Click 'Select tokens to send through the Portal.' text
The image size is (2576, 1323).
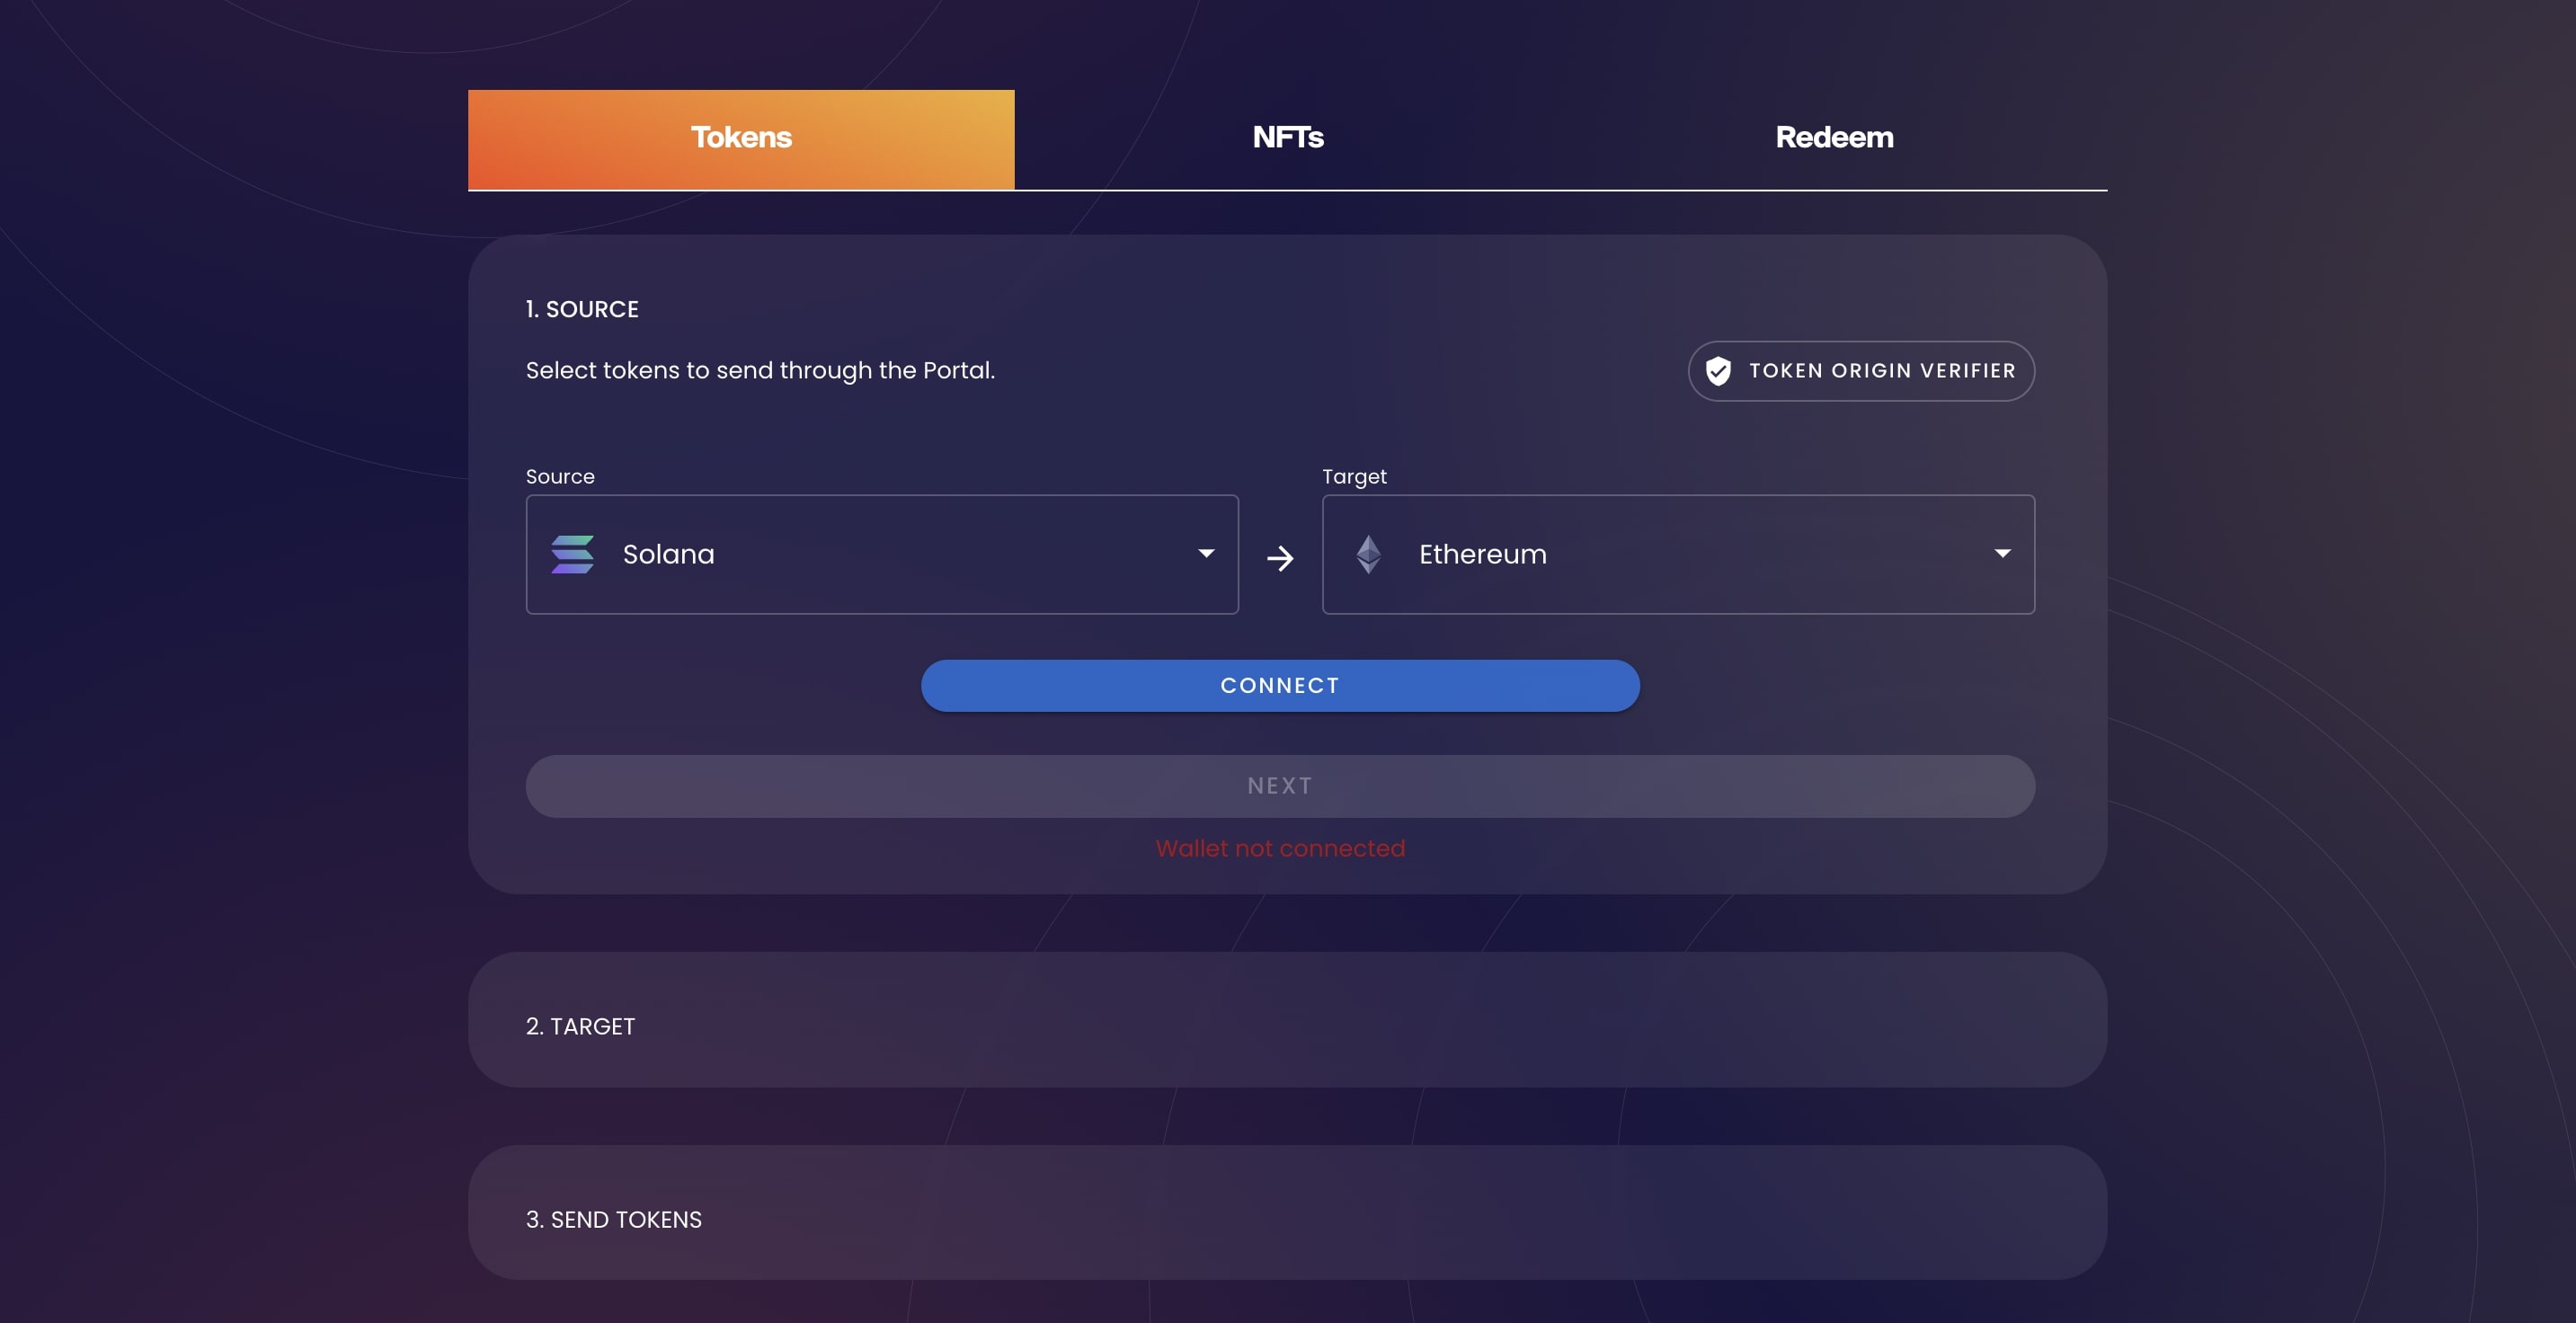(x=760, y=370)
